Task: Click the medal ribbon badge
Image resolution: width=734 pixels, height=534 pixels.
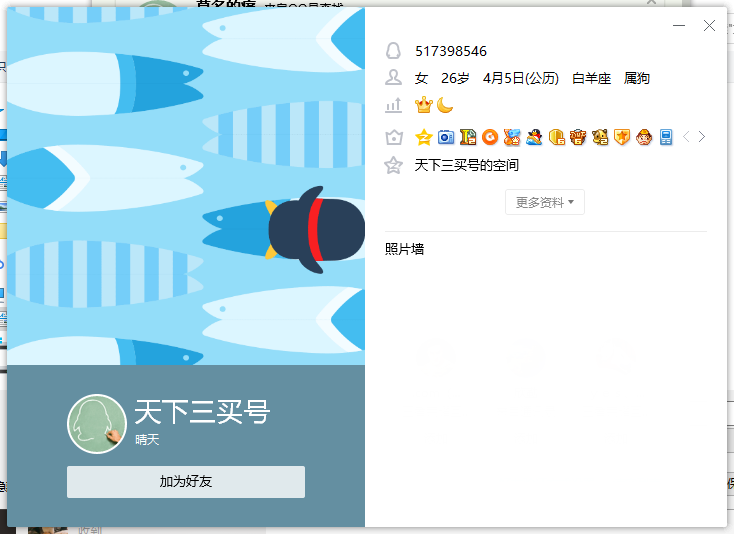Action: pyautogui.click(x=512, y=137)
